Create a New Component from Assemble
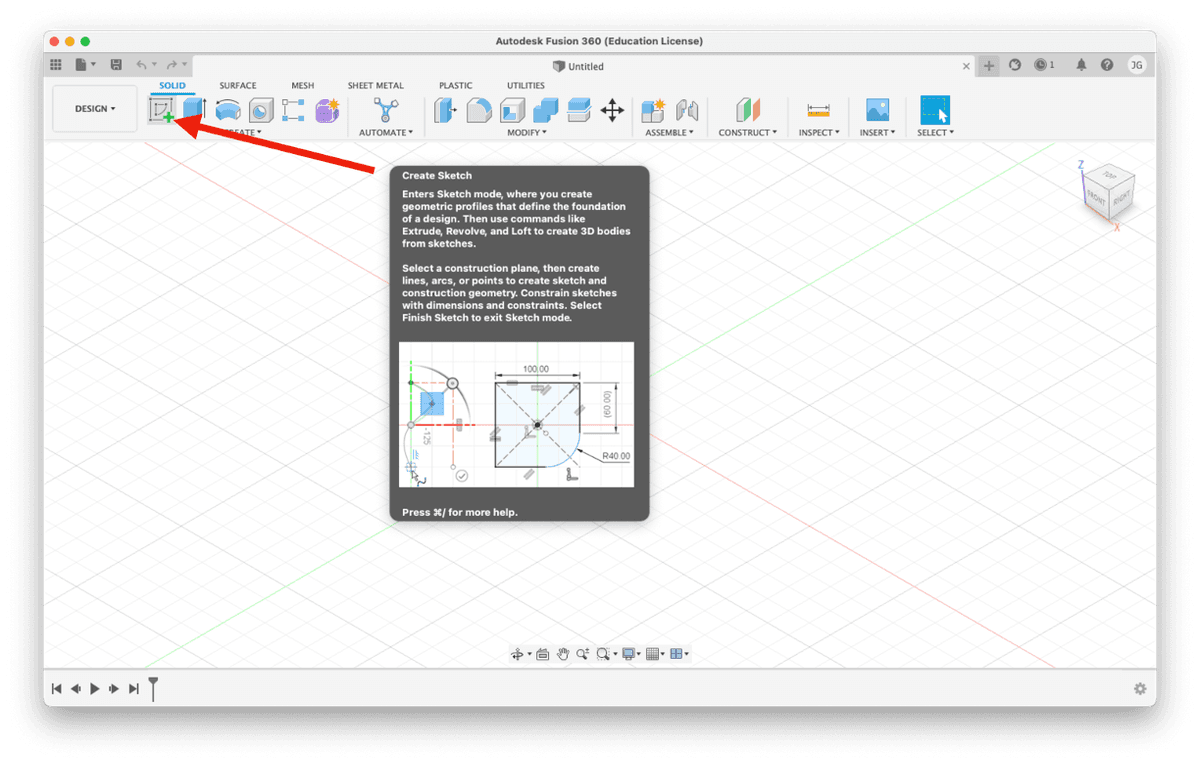This screenshot has width=1200, height=765. [653, 110]
